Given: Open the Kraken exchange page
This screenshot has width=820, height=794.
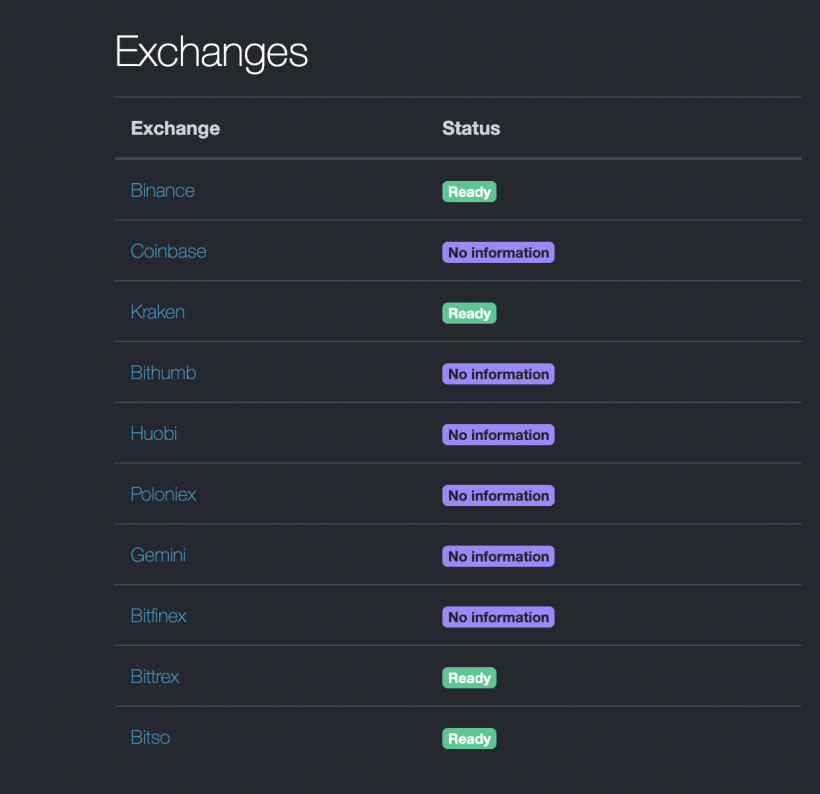Looking at the screenshot, I should [x=157, y=312].
